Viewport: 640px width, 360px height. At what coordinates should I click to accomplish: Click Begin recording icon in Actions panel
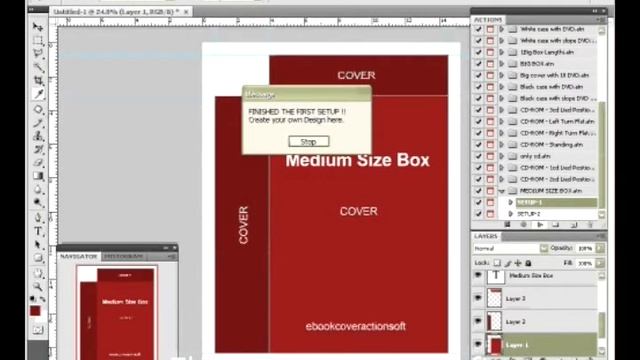coord(524,224)
